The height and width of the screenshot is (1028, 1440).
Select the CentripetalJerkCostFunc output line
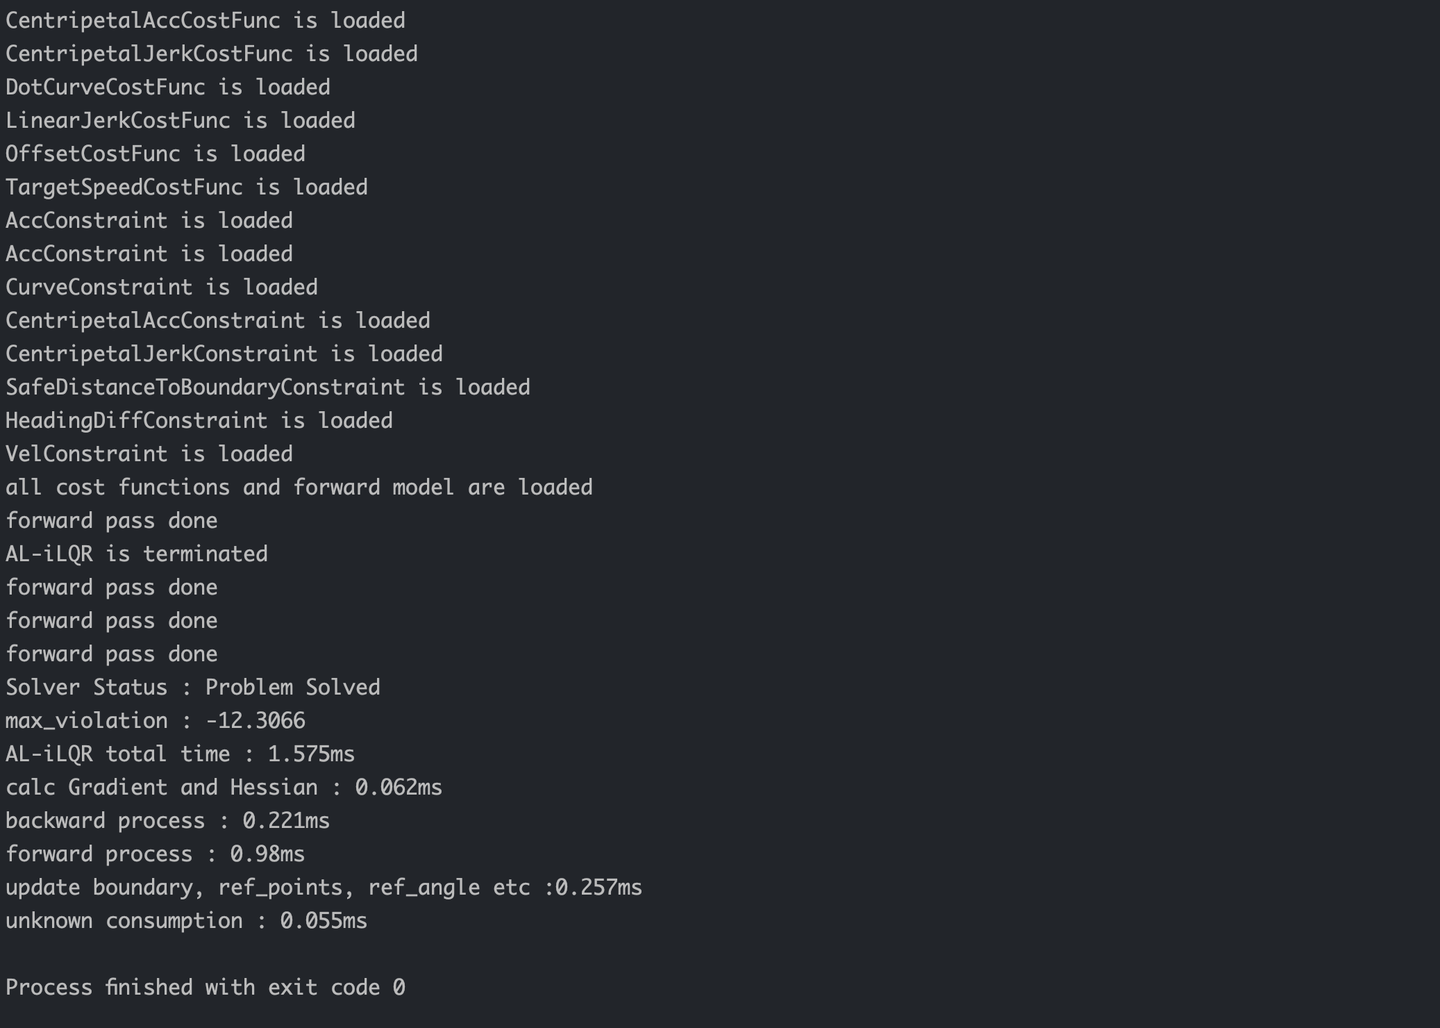coord(211,54)
